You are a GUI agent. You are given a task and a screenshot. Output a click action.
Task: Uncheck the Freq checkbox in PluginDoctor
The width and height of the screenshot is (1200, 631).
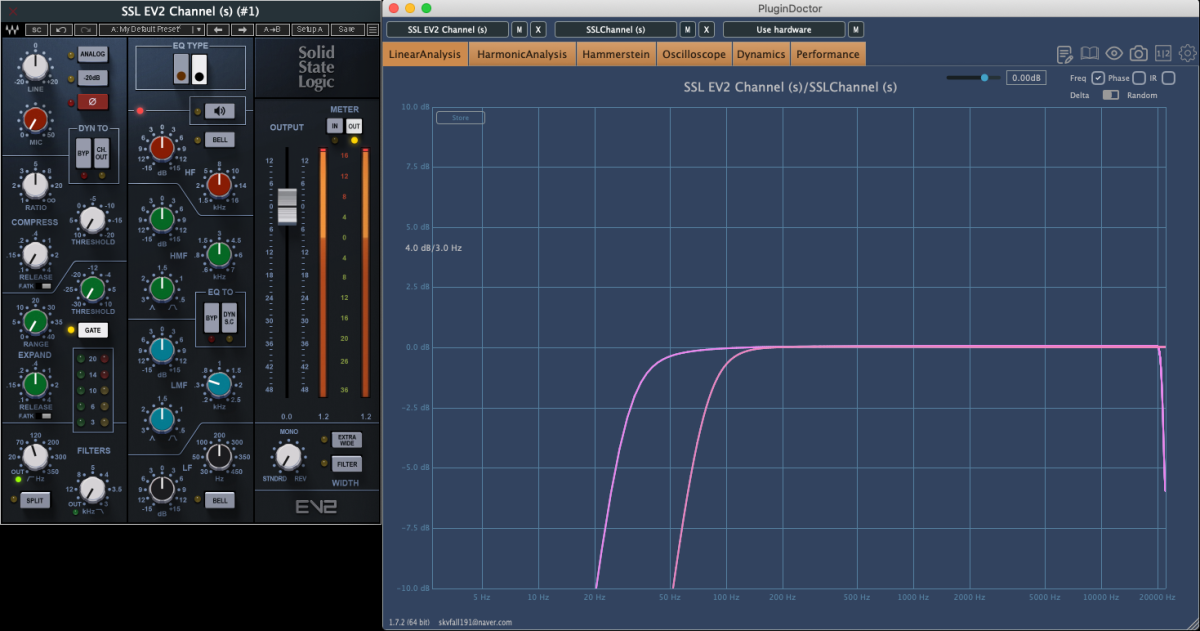coord(1098,78)
